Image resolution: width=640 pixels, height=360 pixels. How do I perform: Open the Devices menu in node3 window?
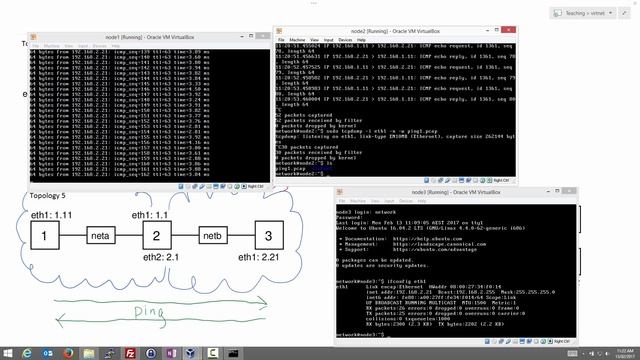coord(406,201)
